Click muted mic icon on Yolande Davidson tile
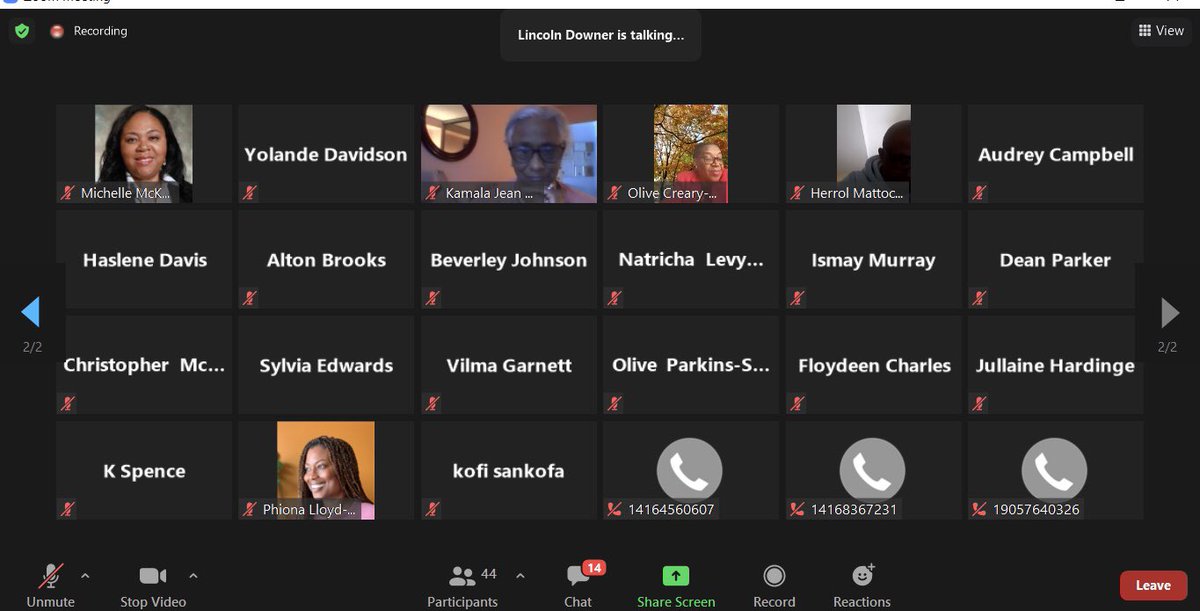The image size is (1200, 611). [x=250, y=193]
